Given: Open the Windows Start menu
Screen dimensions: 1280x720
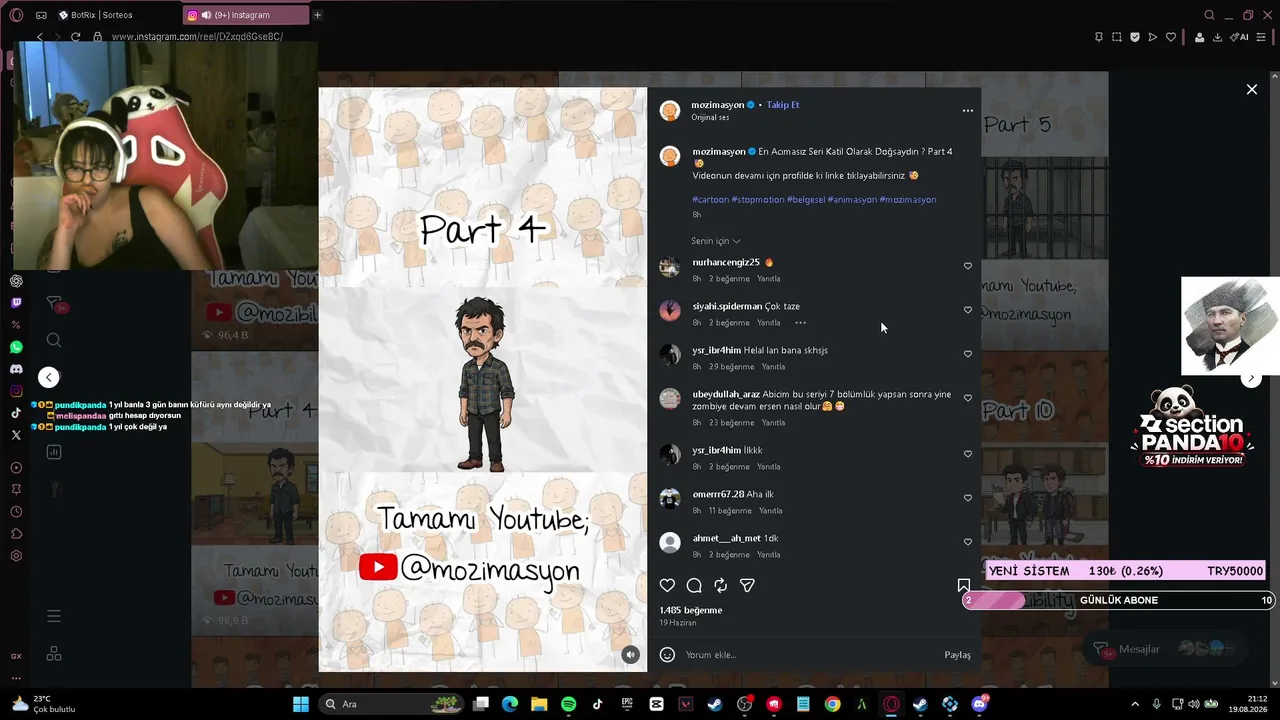Looking at the screenshot, I should (300, 704).
